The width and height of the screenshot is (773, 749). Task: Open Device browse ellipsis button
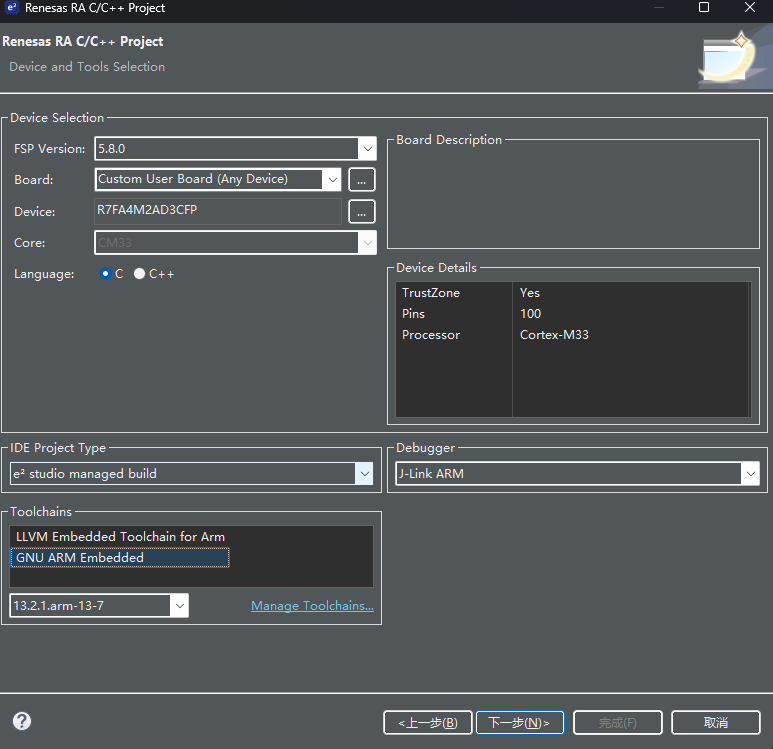pos(361,212)
